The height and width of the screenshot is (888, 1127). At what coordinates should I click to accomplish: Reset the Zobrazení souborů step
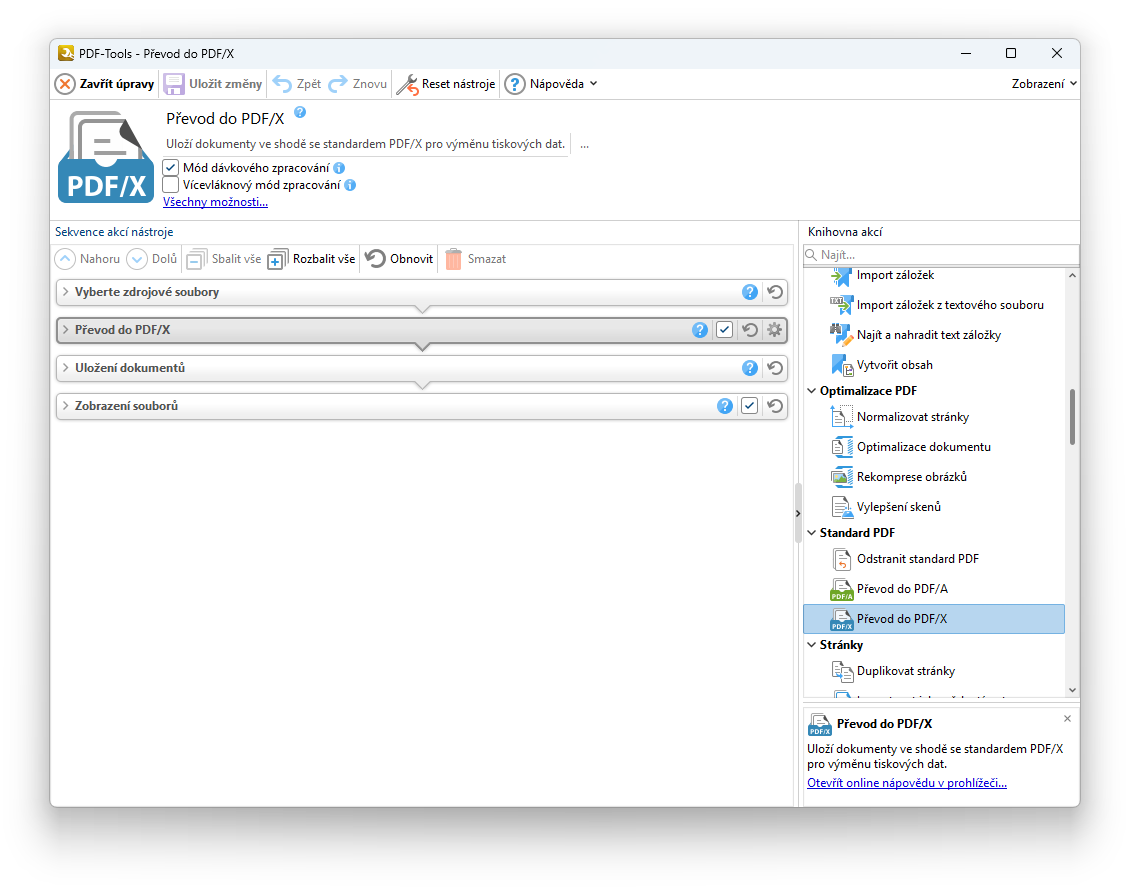coord(775,406)
